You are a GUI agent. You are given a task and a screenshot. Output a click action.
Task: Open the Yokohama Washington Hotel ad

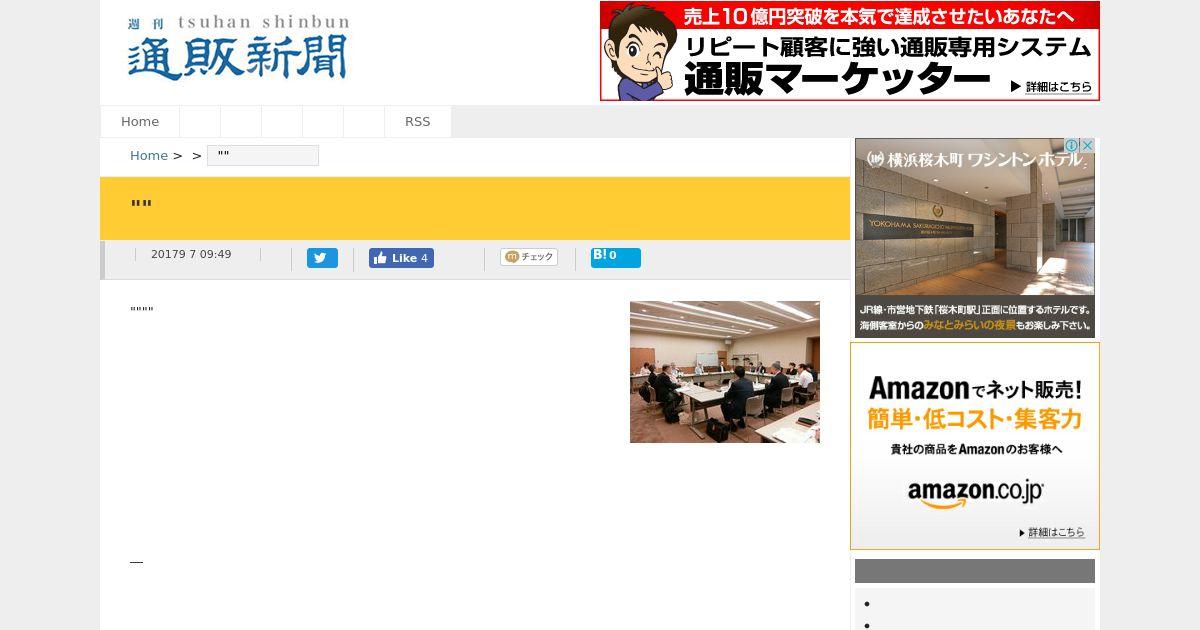pyautogui.click(x=975, y=238)
